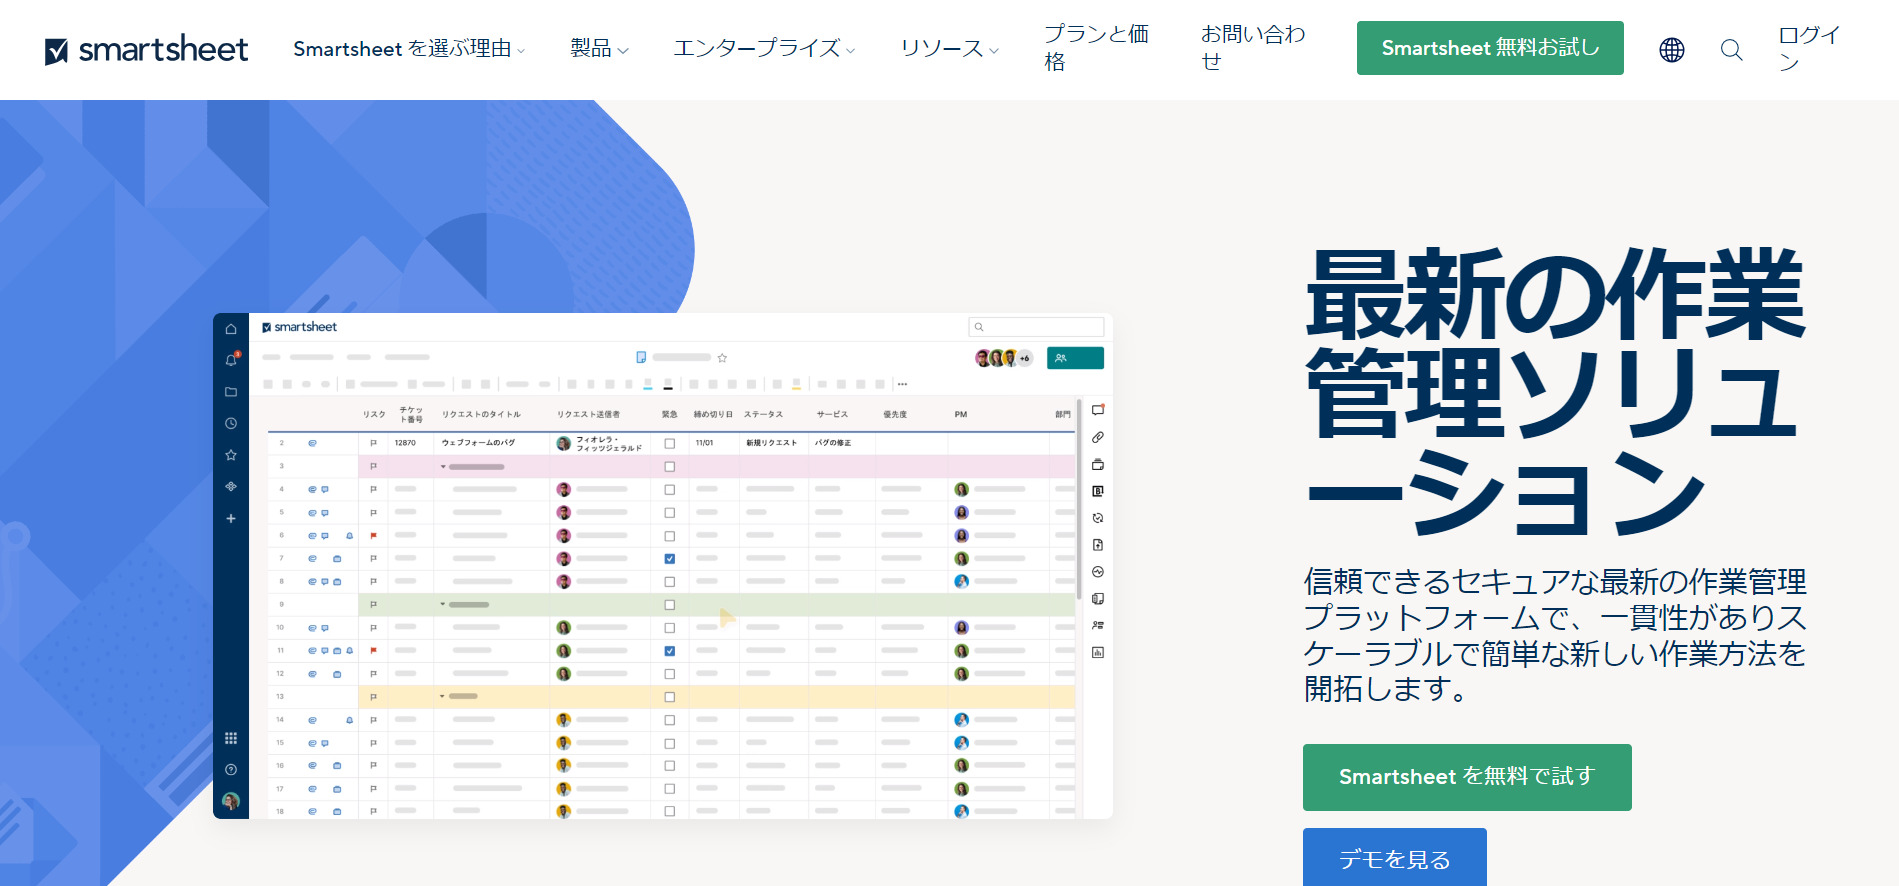
Task: Click '優先度' column header
Action: [x=895, y=414]
